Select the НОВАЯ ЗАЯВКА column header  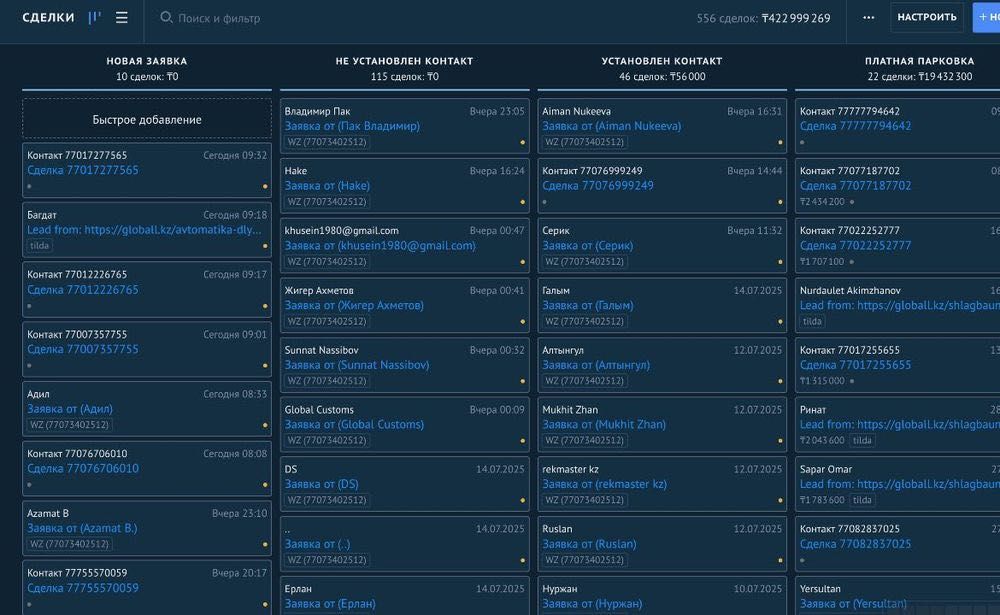tap(147, 61)
